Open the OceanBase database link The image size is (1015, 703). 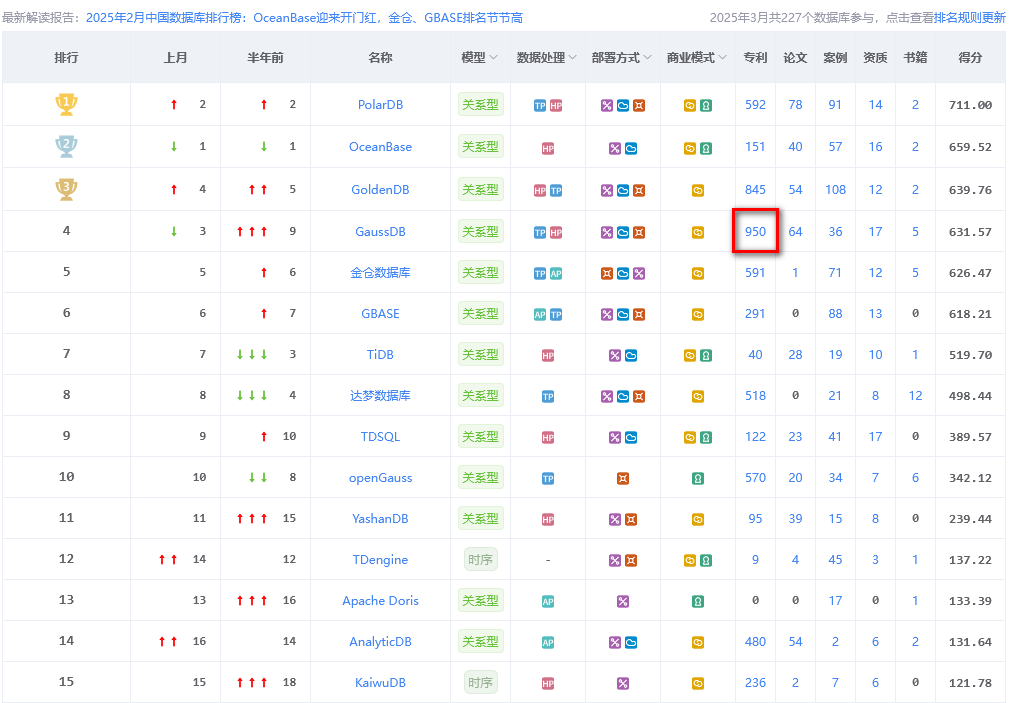pos(381,146)
